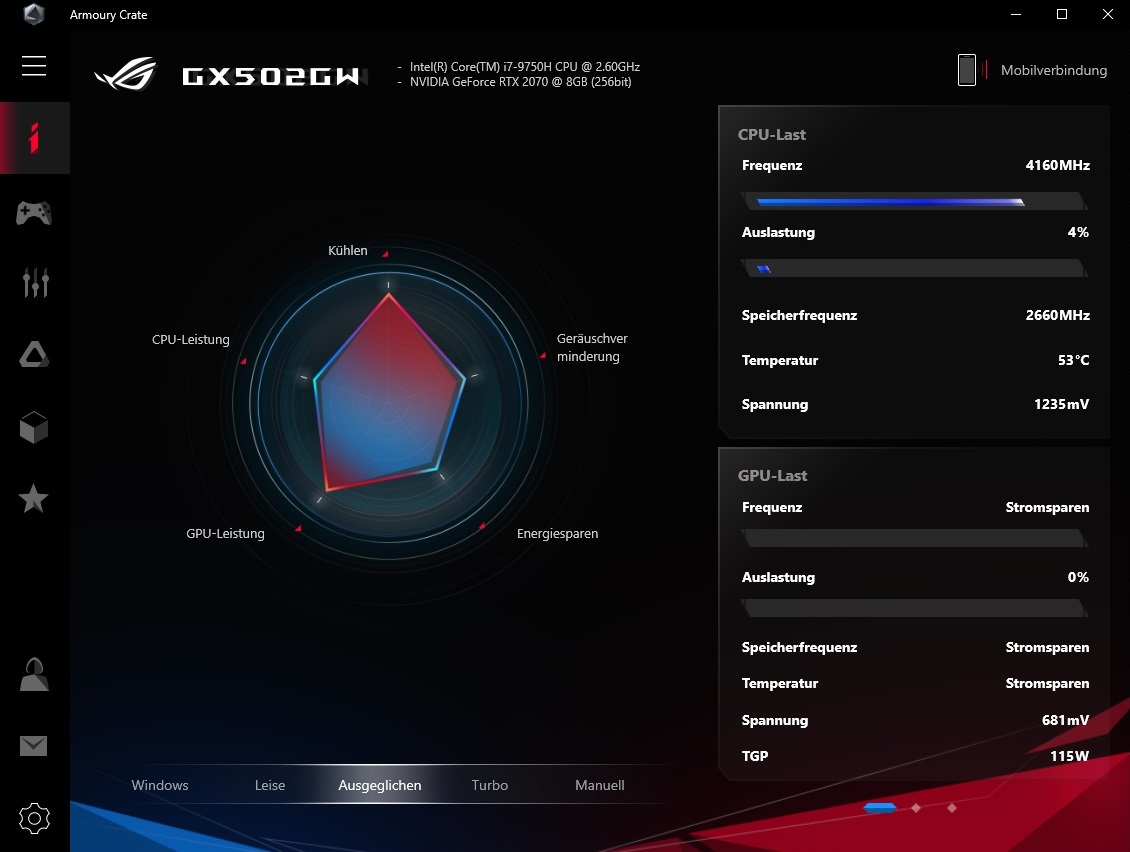Click the Energiesparen radar label
The image size is (1130, 852).
tap(557, 533)
